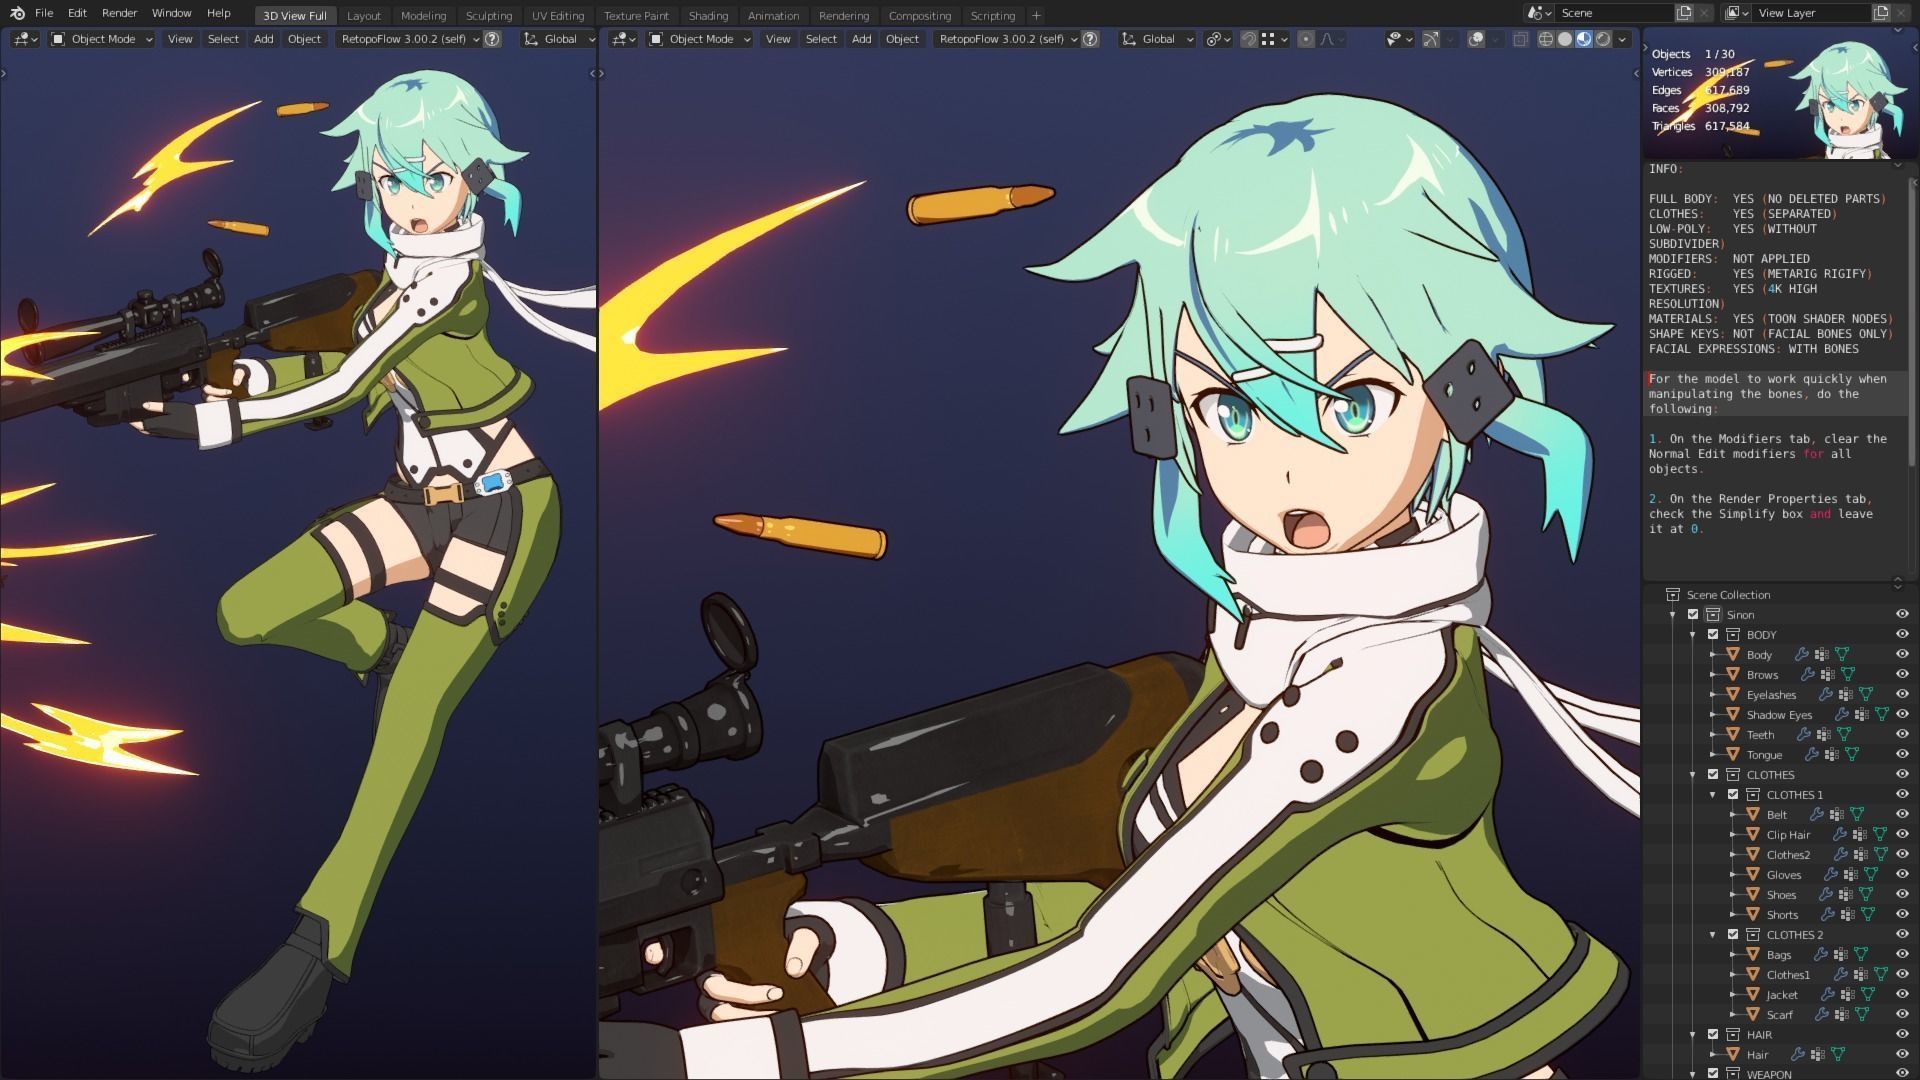Open the Object Mode dropdown in the left viewport
Screen dimensions: 1920x1080
[101, 39]
